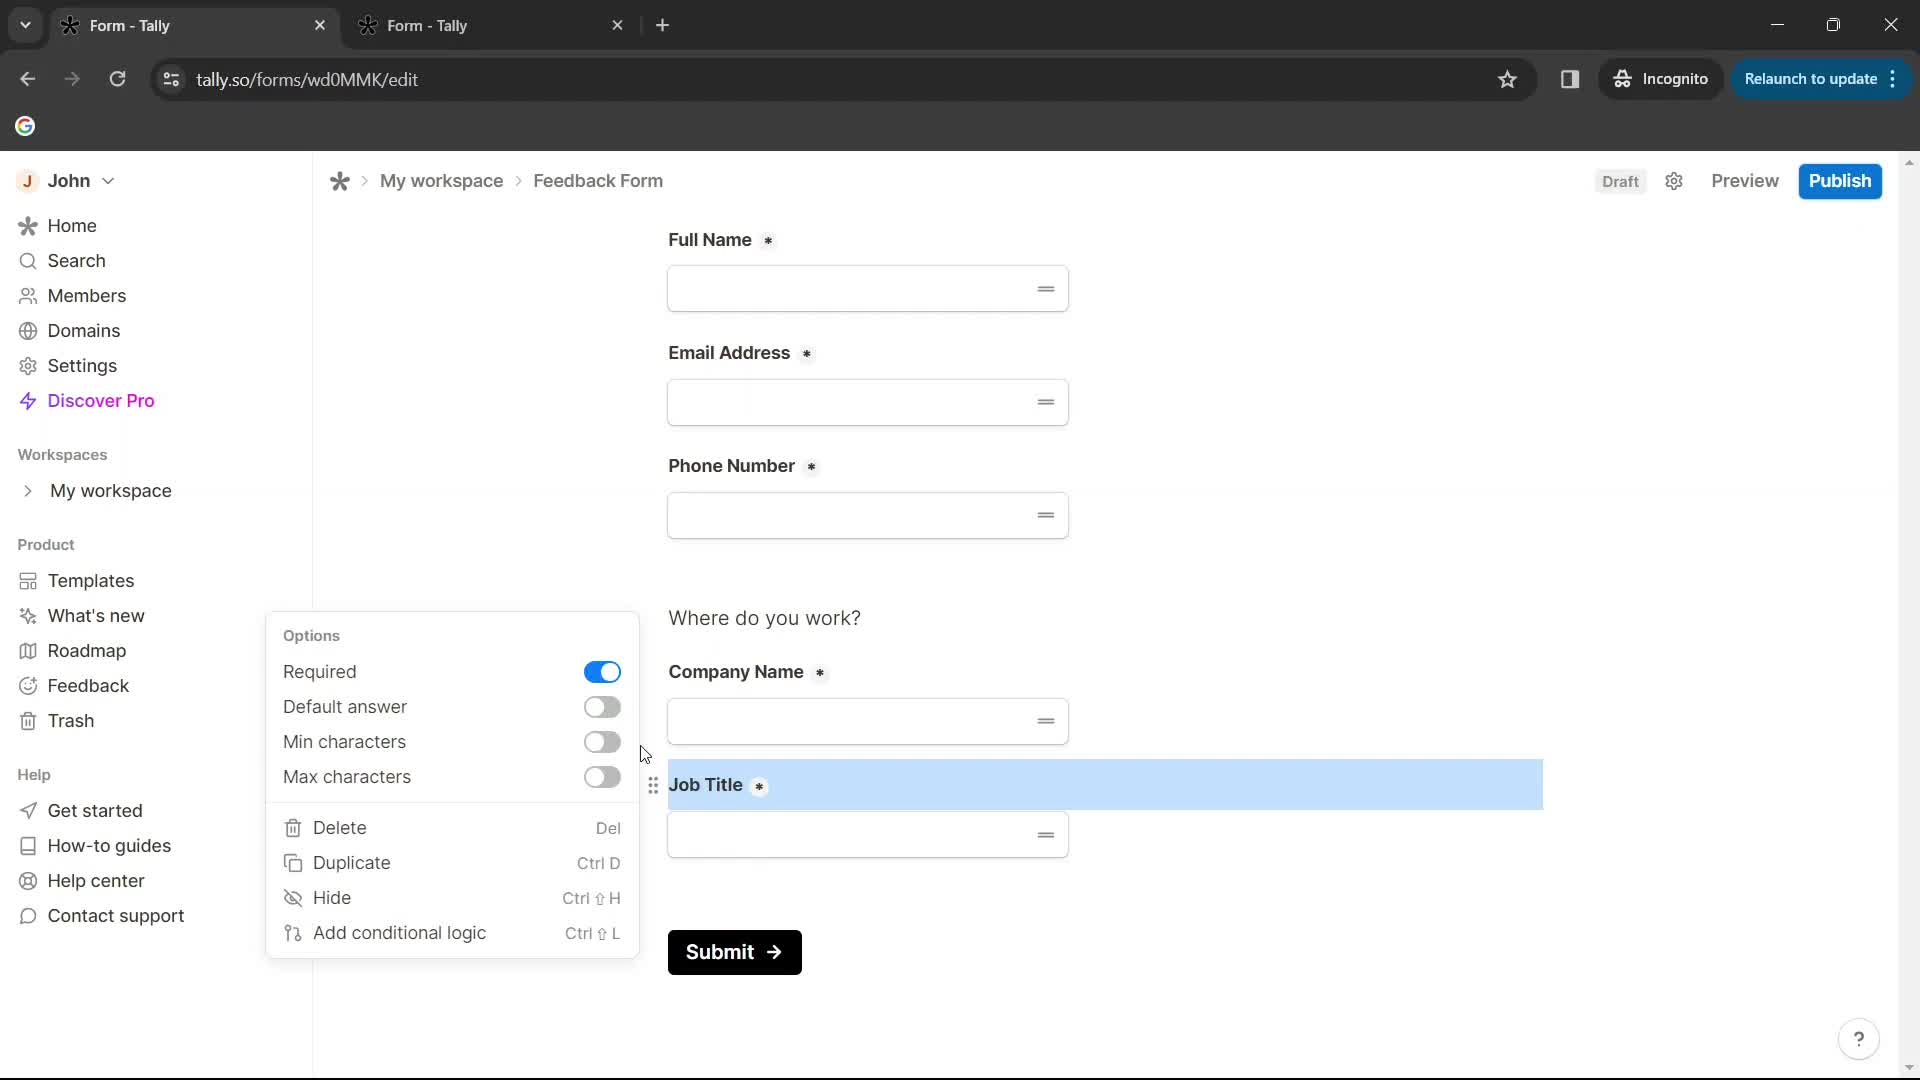This screenshot has width=1920, height=1080.
Task: Toggle the Required option off
Action: click(602, 672)
